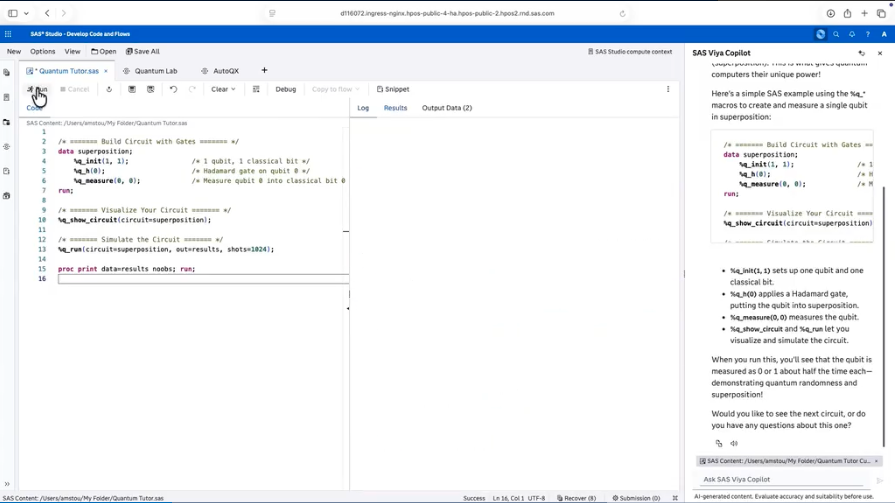This screenshot has height=503, width=895.
Task: Start a new chat in SAS Viya Copilot
Action: [861, 53]
